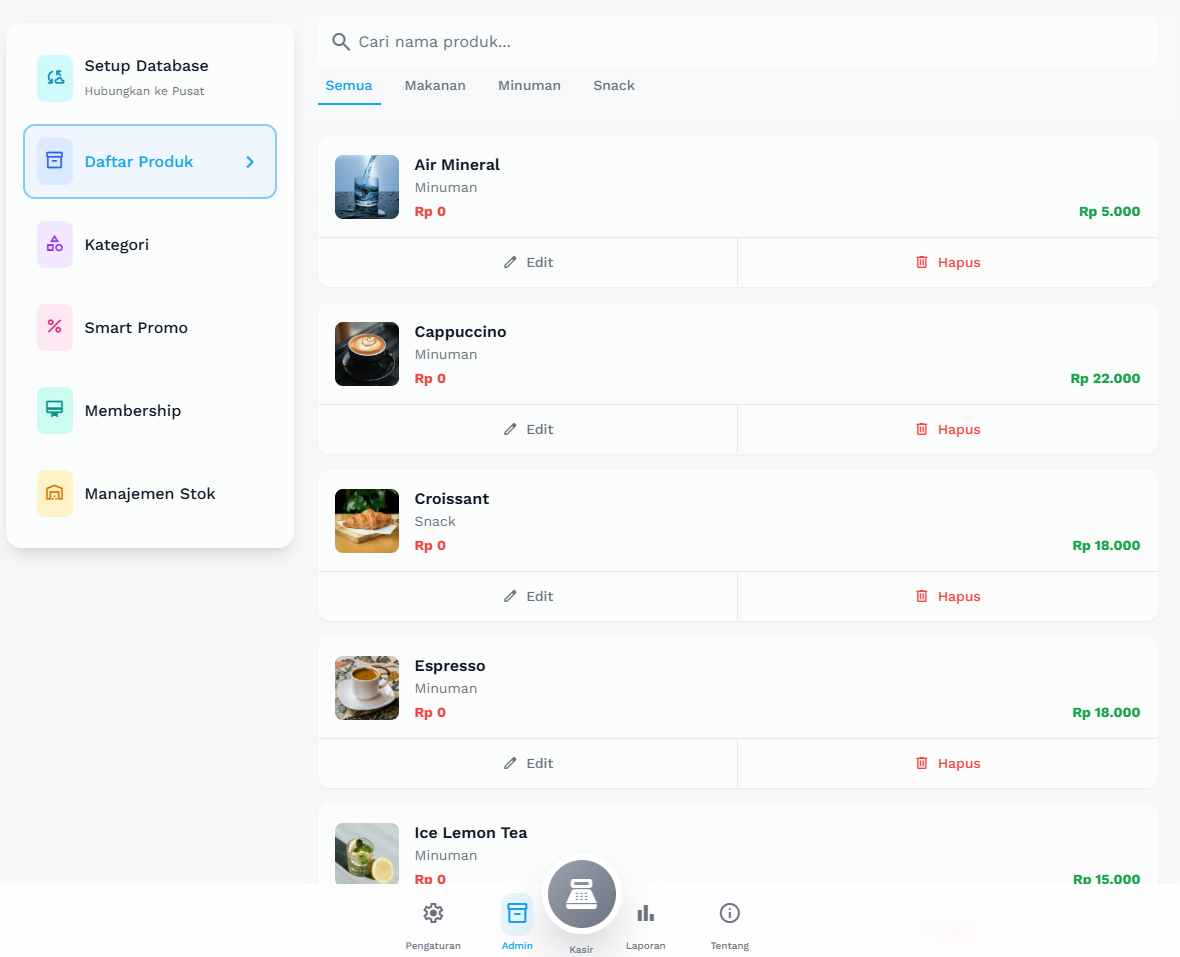Edit the Espresso product
The image size is (1180, 957).
pyautogui.click(x=528, y=763)
